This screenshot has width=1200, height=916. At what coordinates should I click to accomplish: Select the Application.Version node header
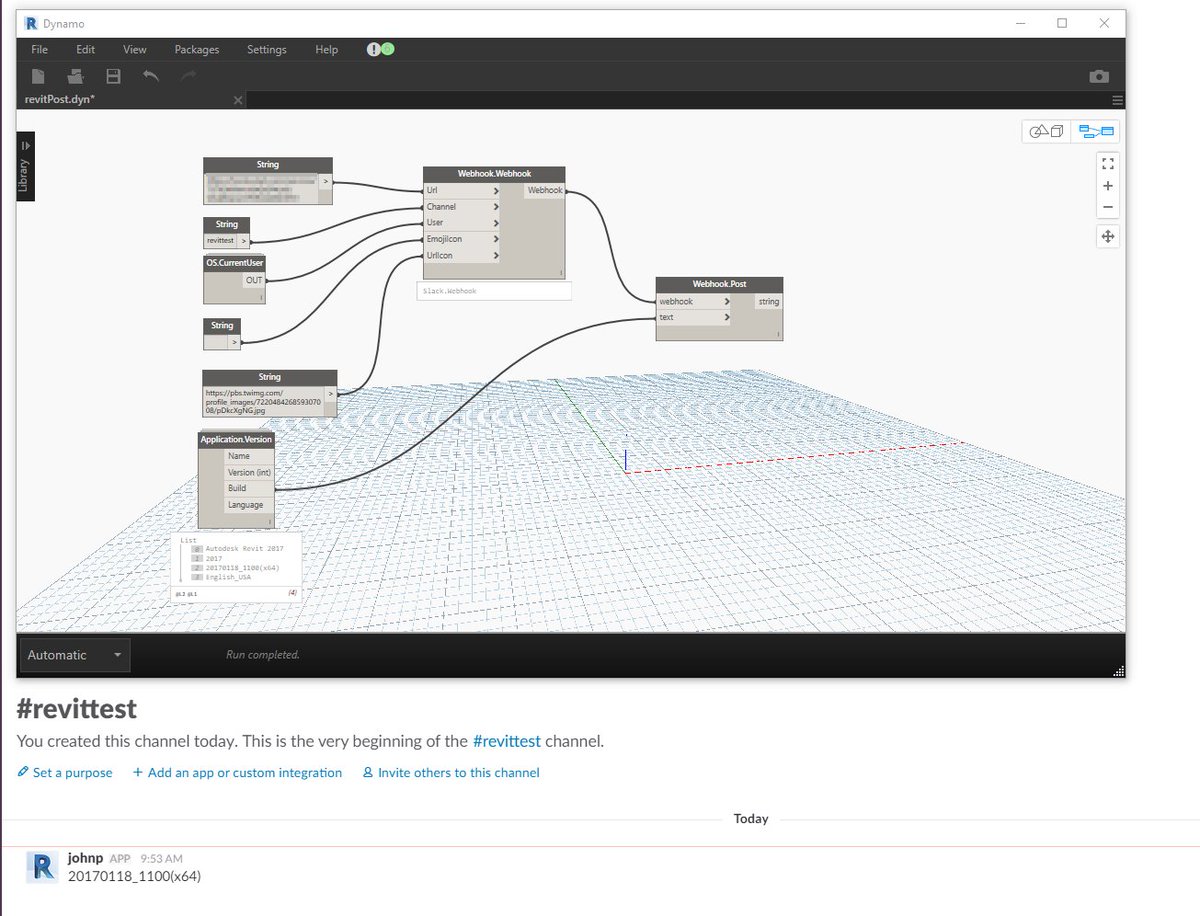[x=236, y=439]
